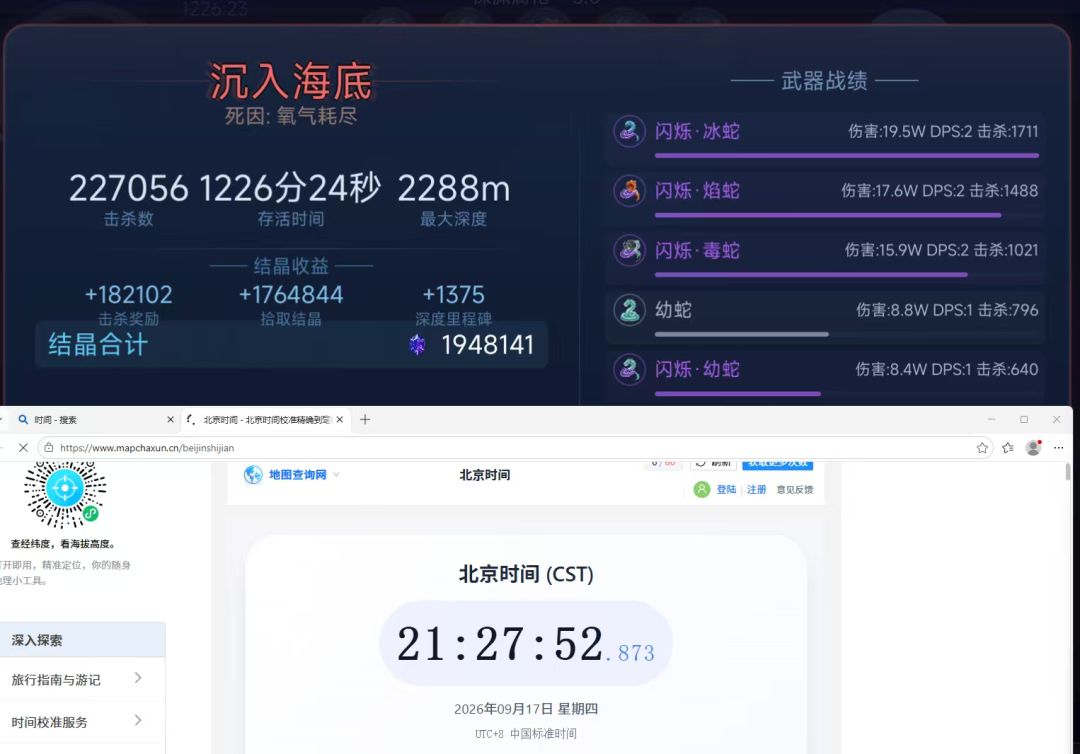Switch to the 北京时间 browser tab
The image size is (1080, 754).
click(266, 419)
